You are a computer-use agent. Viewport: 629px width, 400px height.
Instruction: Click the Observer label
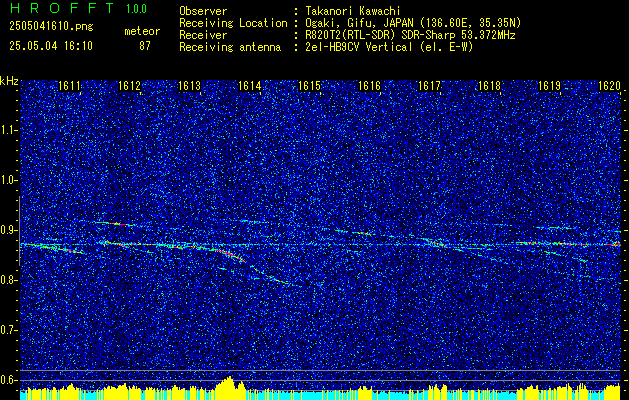pos(203,11)
